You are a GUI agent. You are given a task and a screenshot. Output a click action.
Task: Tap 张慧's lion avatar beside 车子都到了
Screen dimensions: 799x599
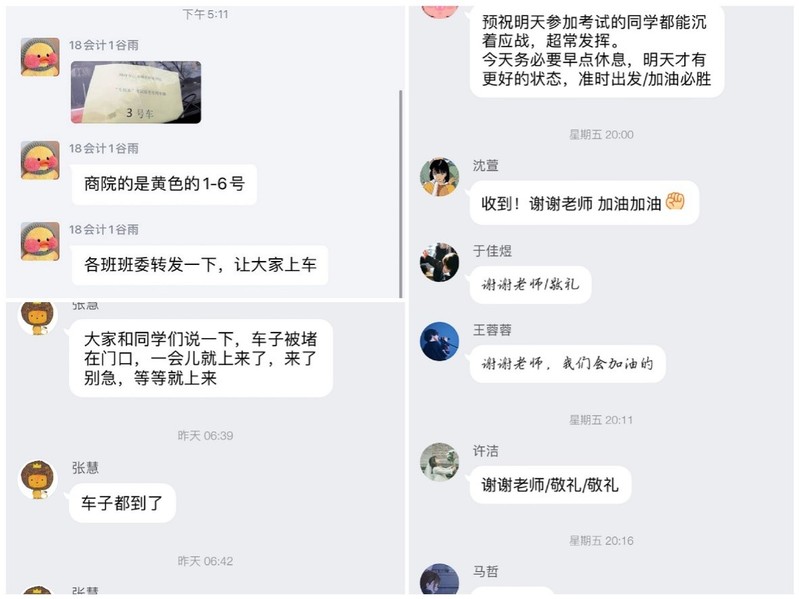[37, 480]
